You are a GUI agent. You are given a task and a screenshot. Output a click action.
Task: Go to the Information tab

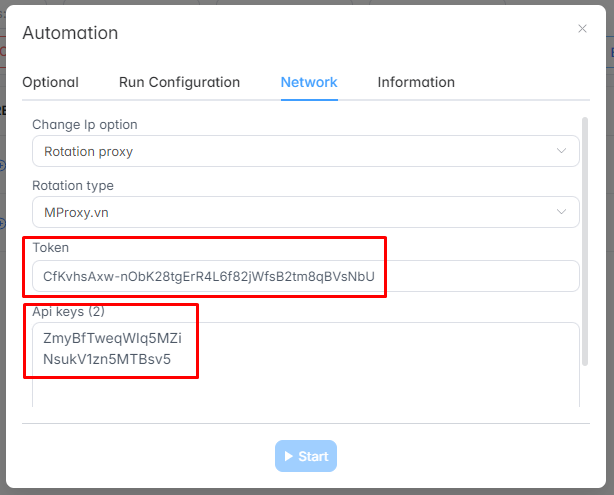coord(416,82)
